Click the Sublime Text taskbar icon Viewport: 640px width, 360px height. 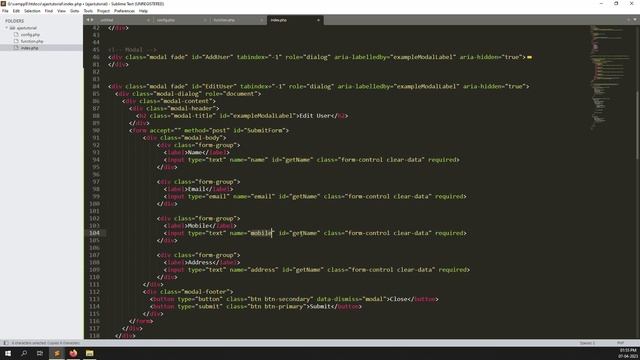(57, 353)
